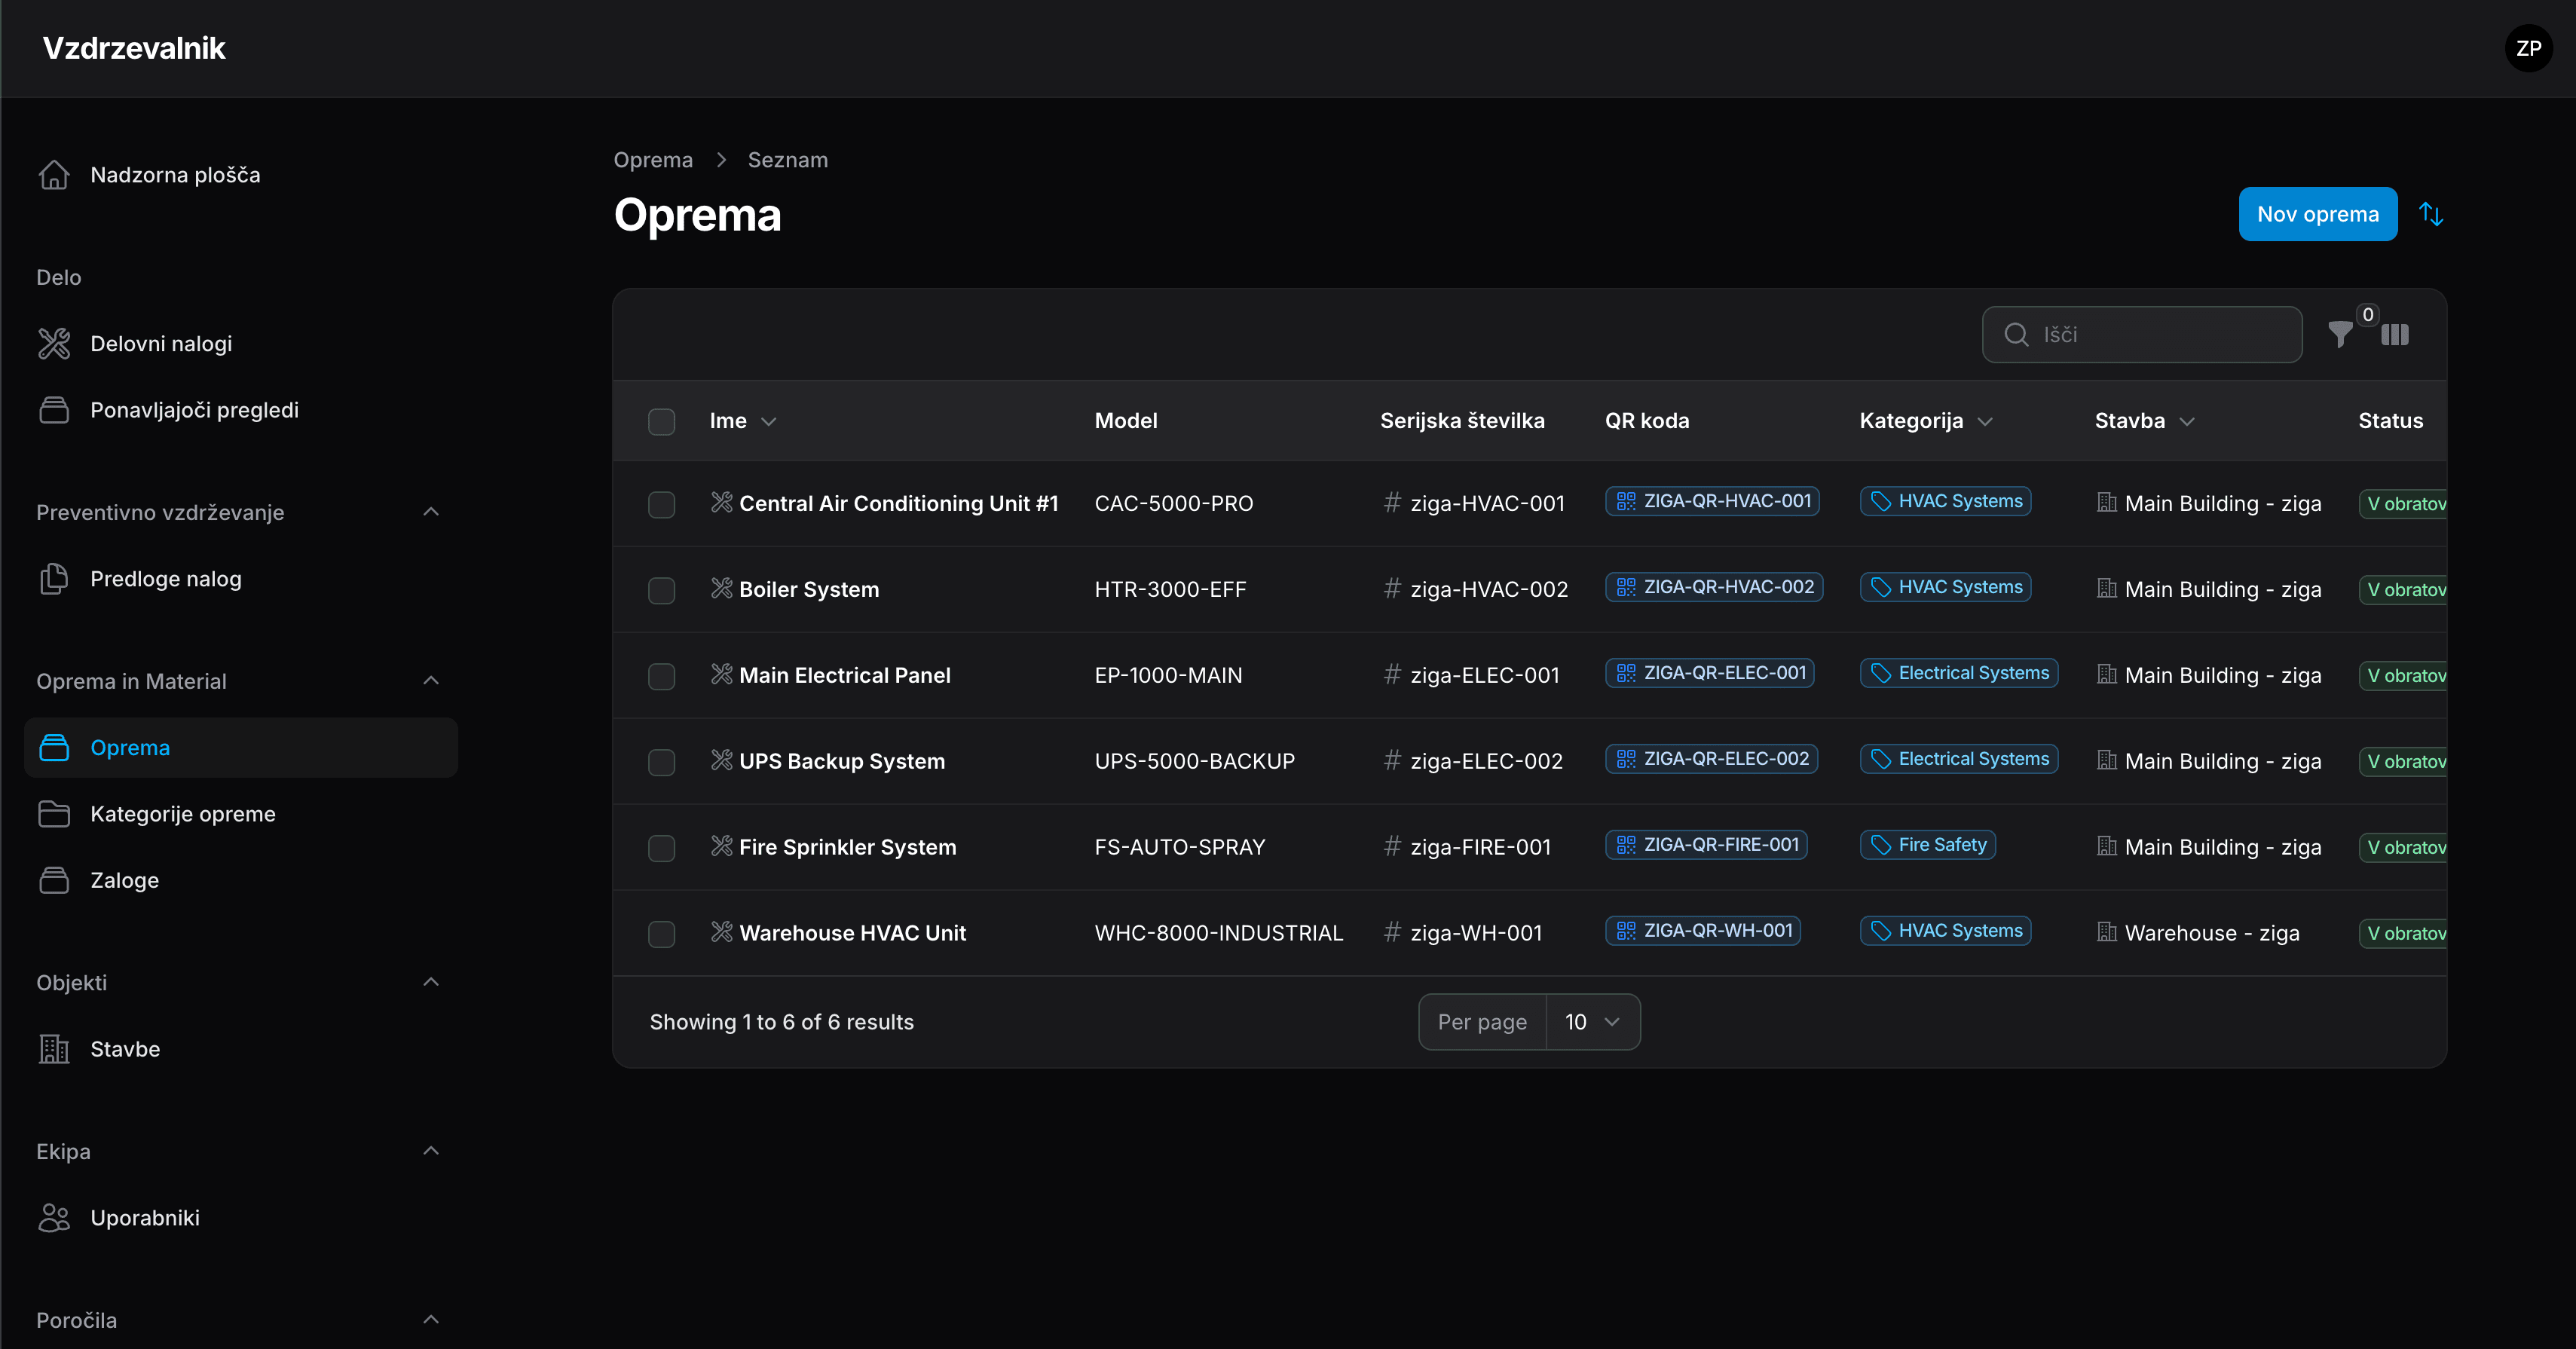2576x1349 pixels.
Task: Click the Nadzorna plošča home icon
Action: tap(54, 175)
